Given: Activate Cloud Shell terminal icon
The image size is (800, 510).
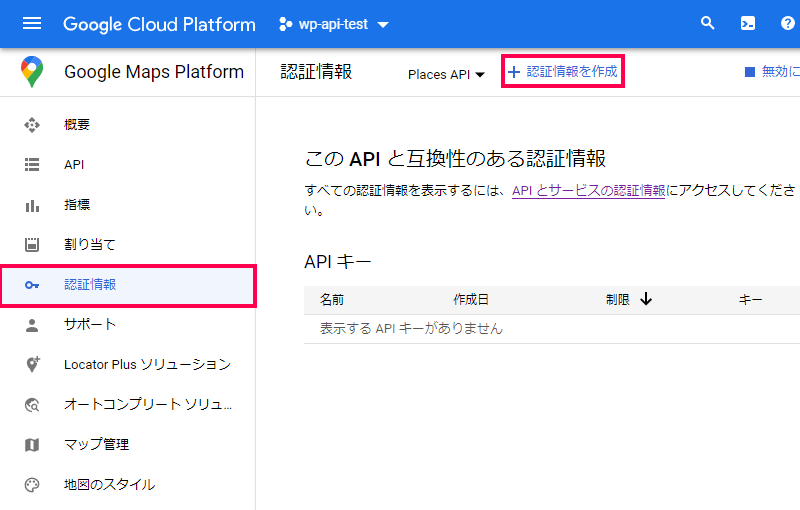Looking at the screenshot, I should [x=748, y=24].
